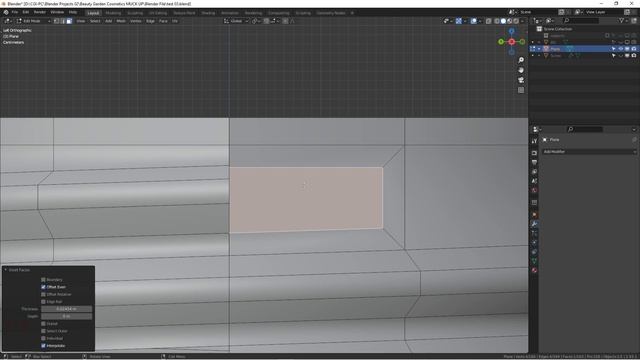Click the blue Z axis gizmo ball
Viewport: 640px width, 360px height.
point(511,31)
